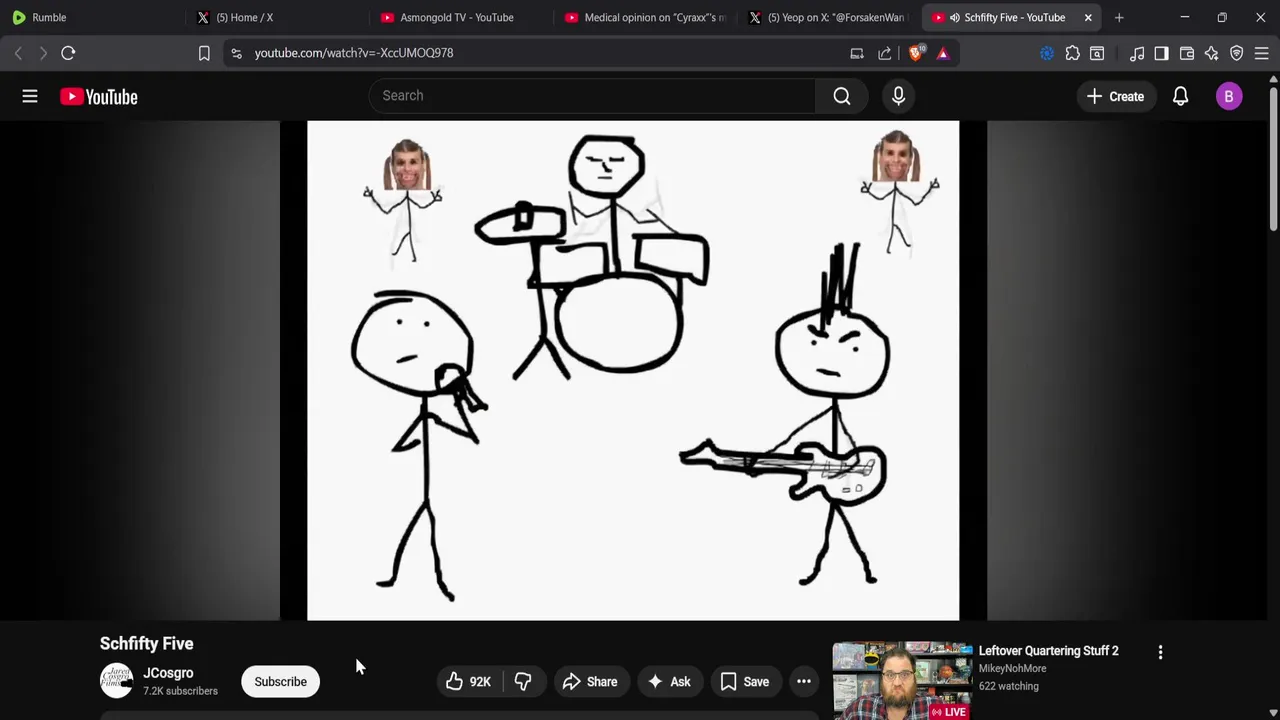The width and height of the screenshot is (1280, 720).
Task: Click the URL address bar
Action: tap(540, 53)
